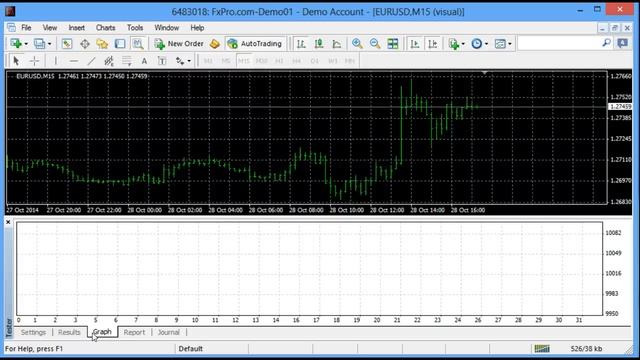Open the Tools menu
Screen dimensions: 640x360
(135, 28)
